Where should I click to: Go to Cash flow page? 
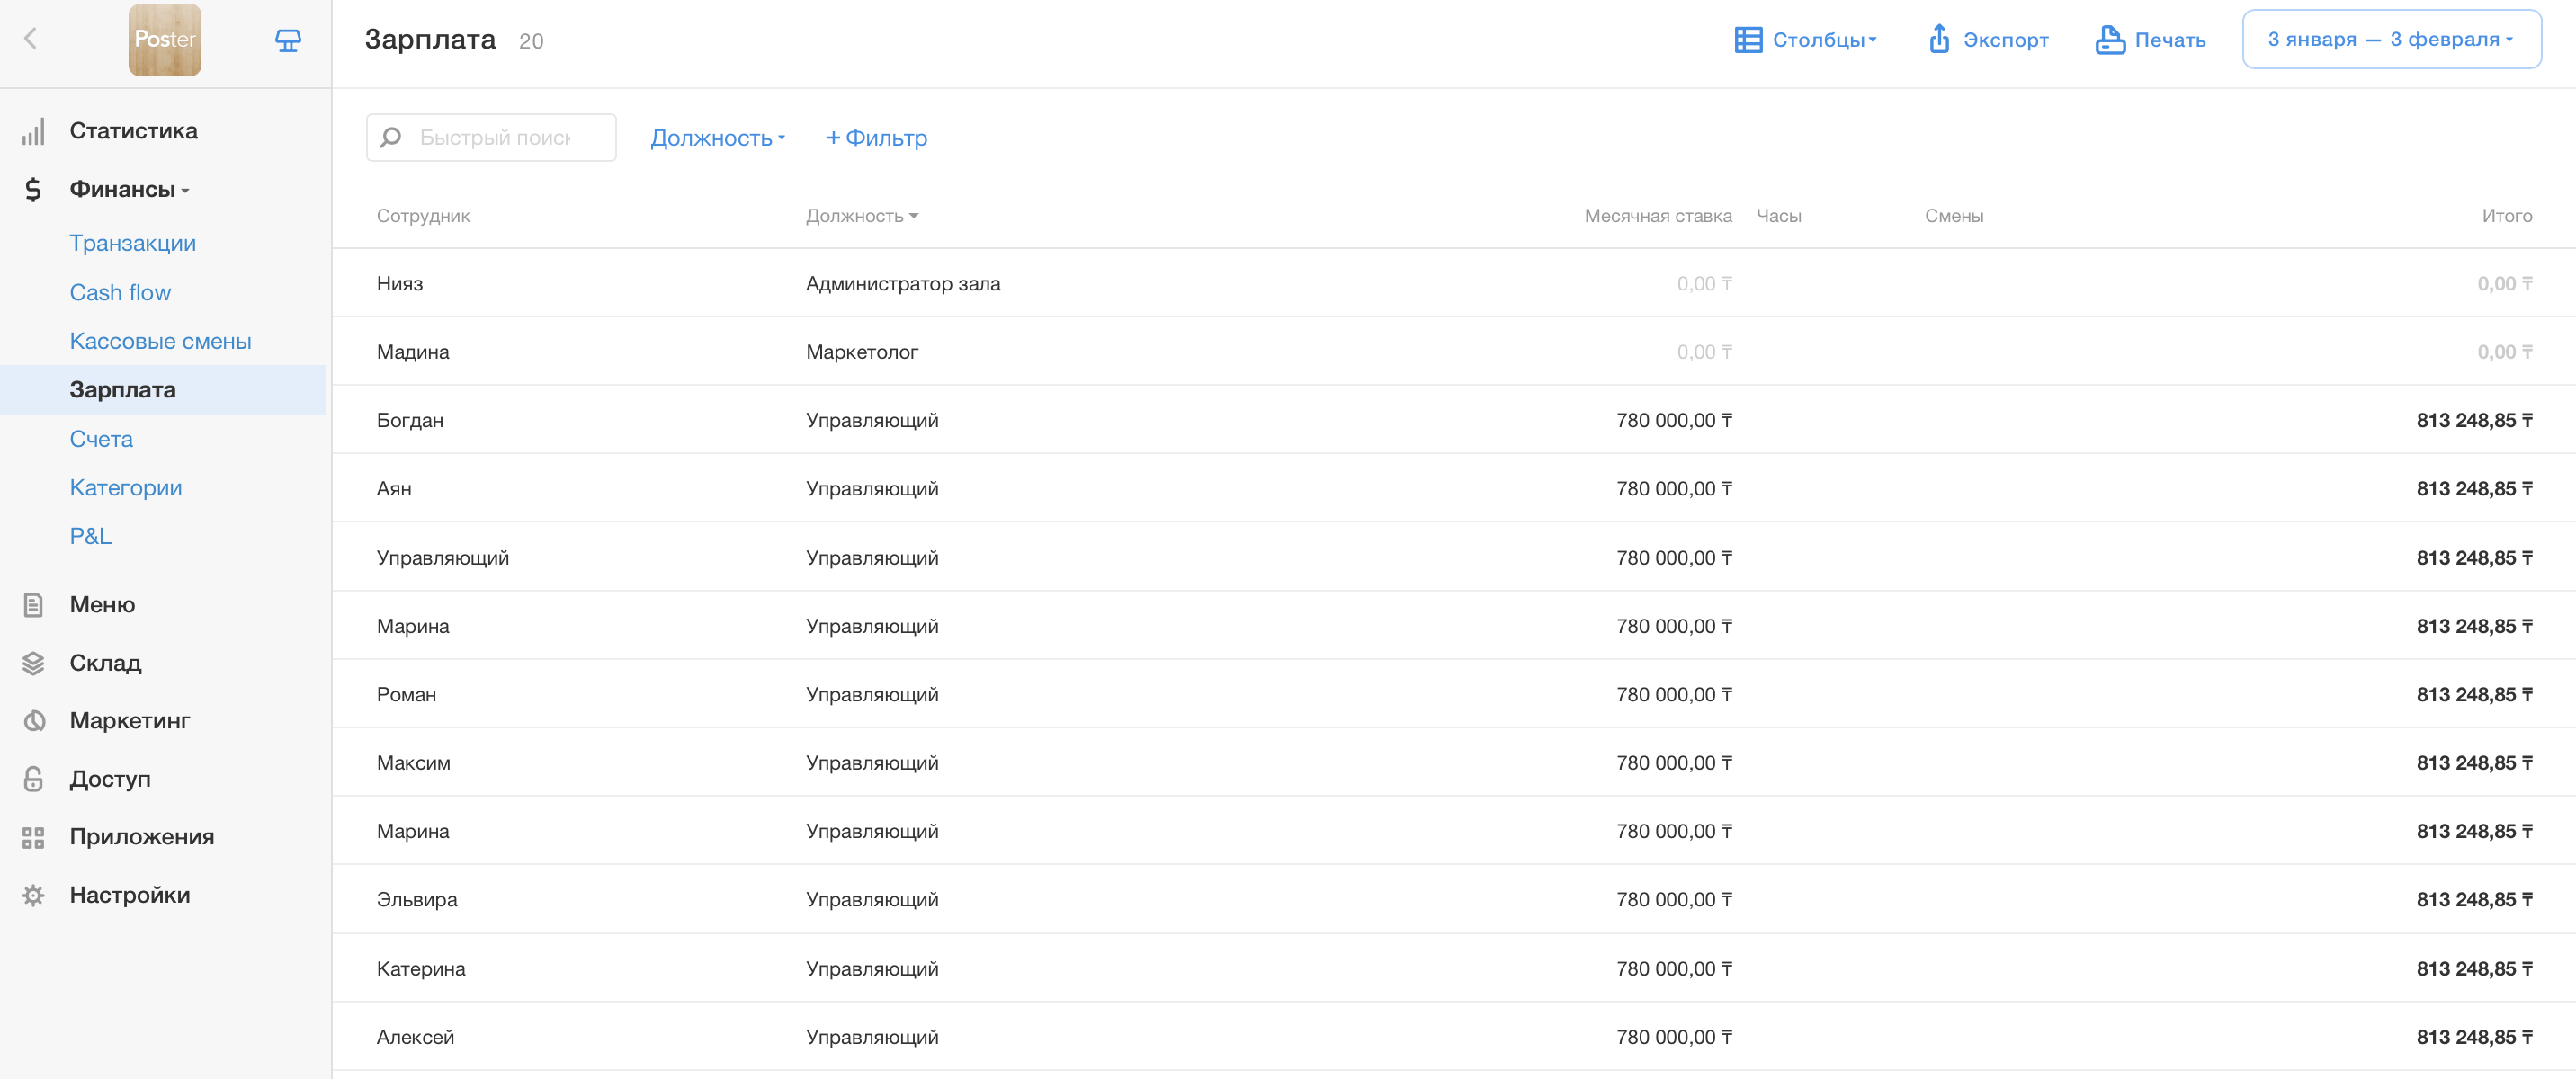[120, 292]
